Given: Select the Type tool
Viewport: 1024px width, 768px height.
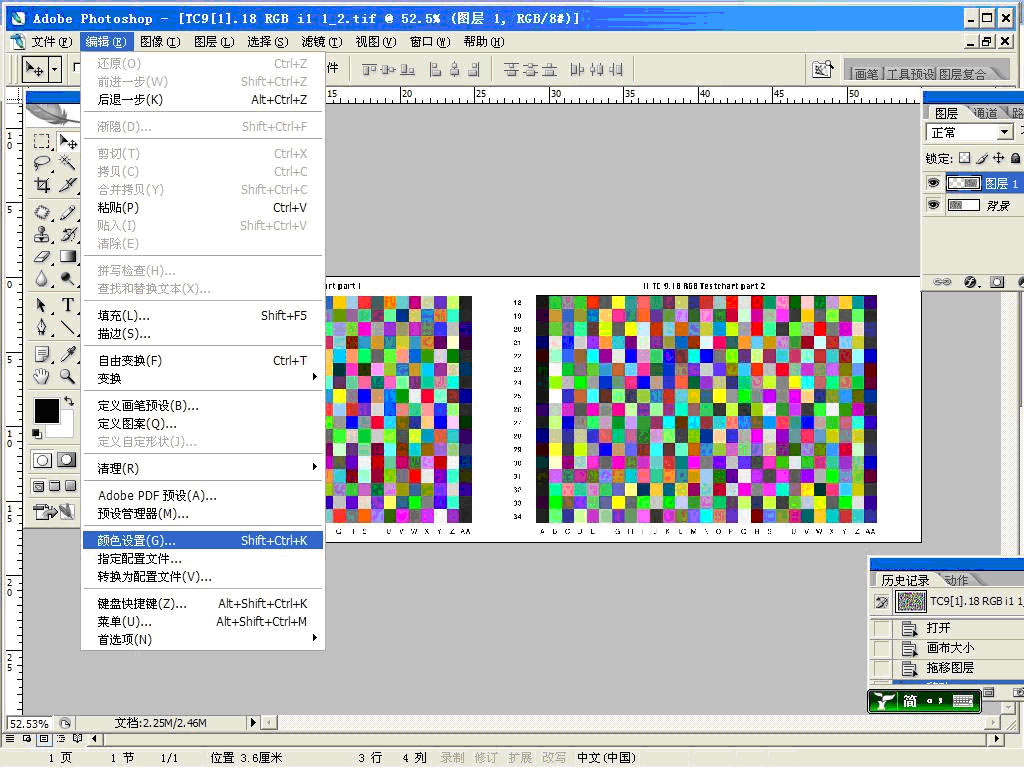Looking at the screenshot, I should click(67, 305).
